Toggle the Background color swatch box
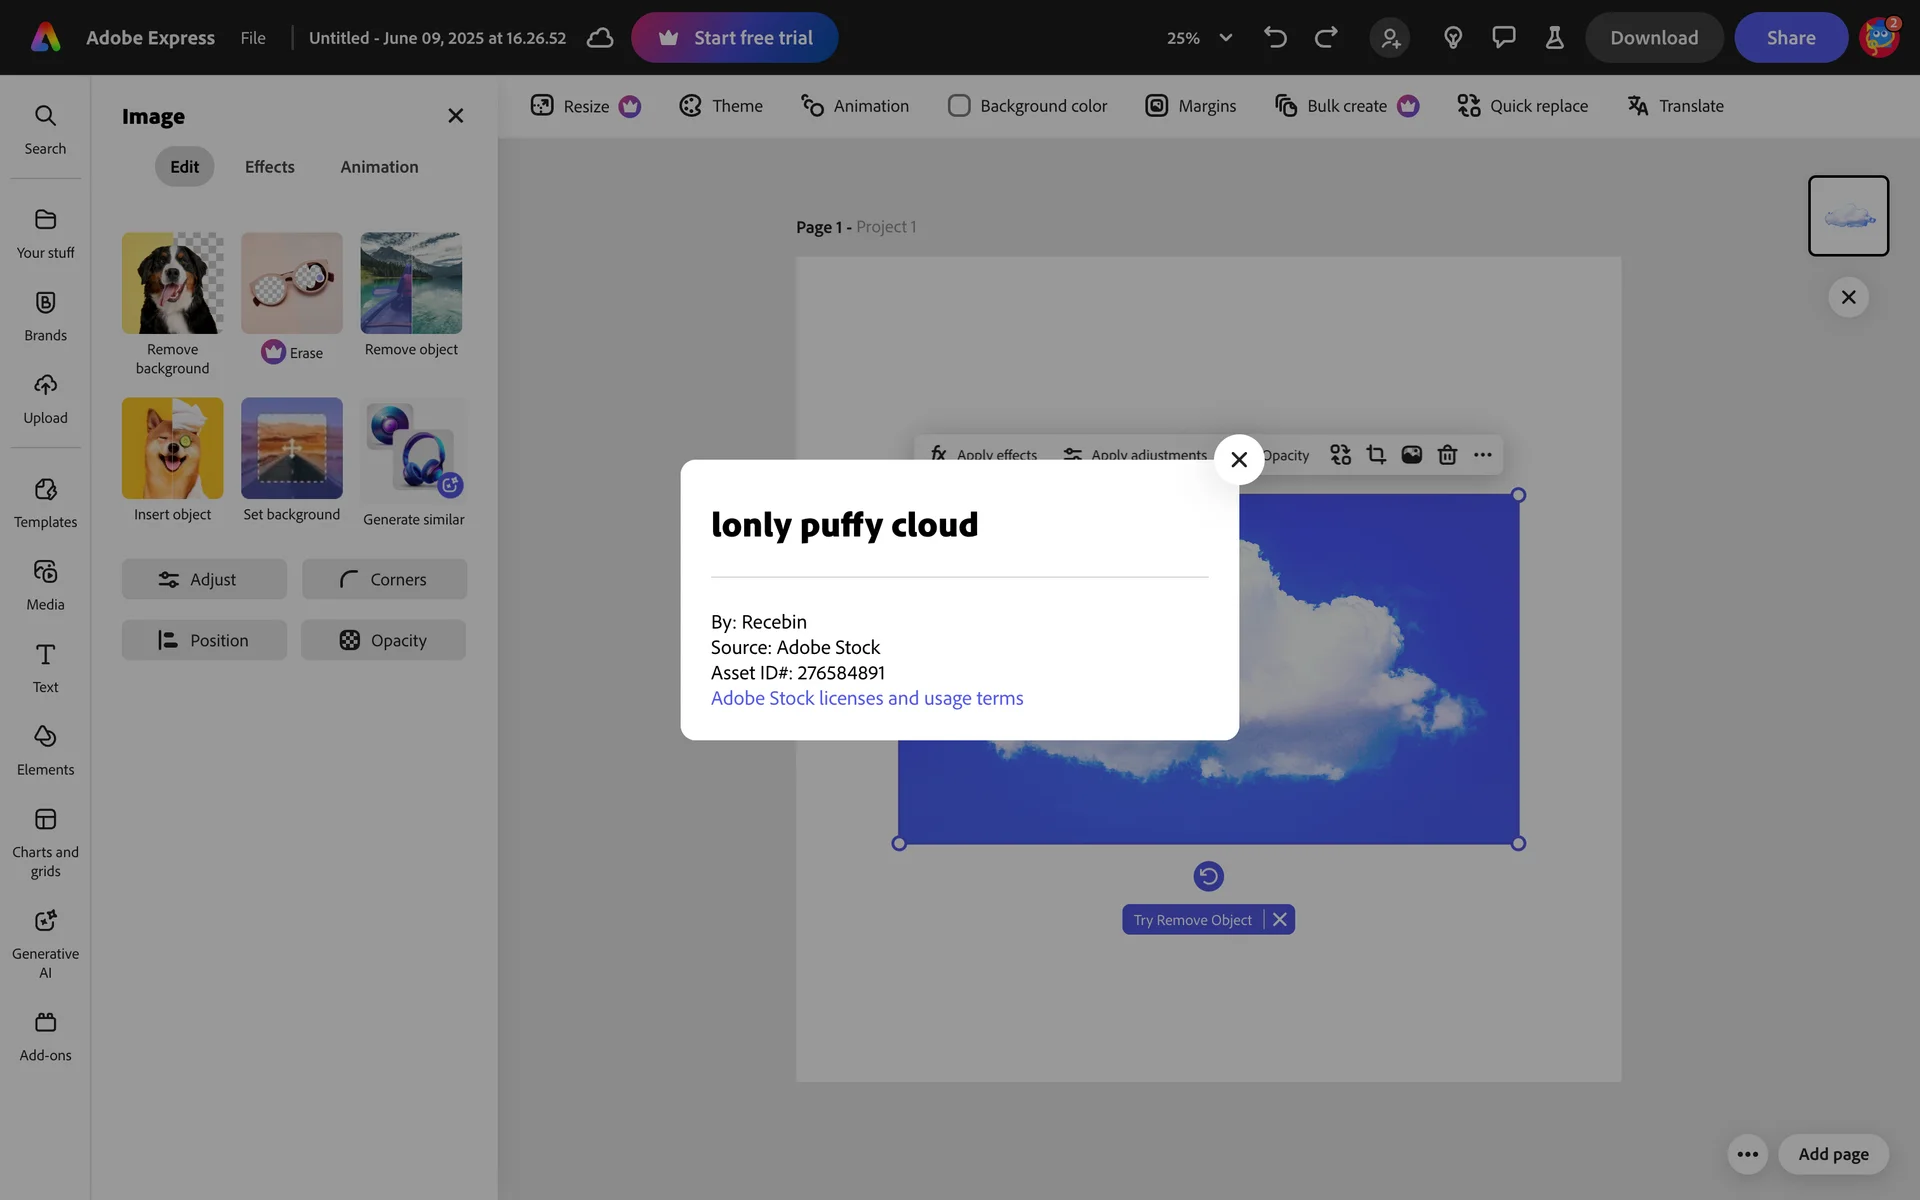Screen dimensions: 1920x1200 coord(959,106)
